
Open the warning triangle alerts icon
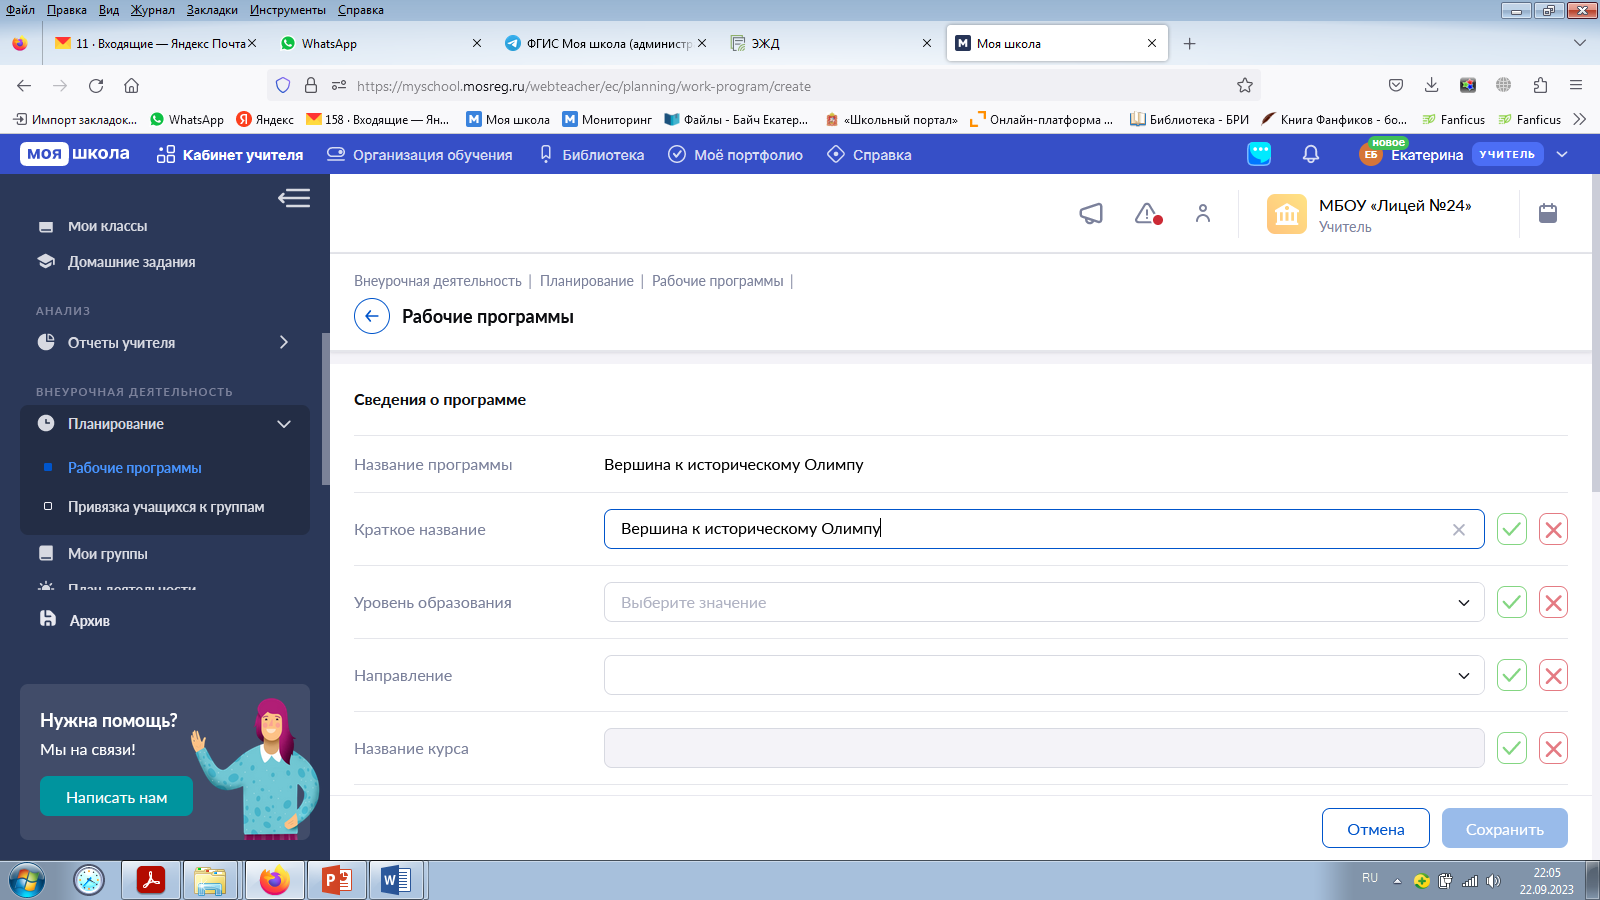click(1148, 213)
